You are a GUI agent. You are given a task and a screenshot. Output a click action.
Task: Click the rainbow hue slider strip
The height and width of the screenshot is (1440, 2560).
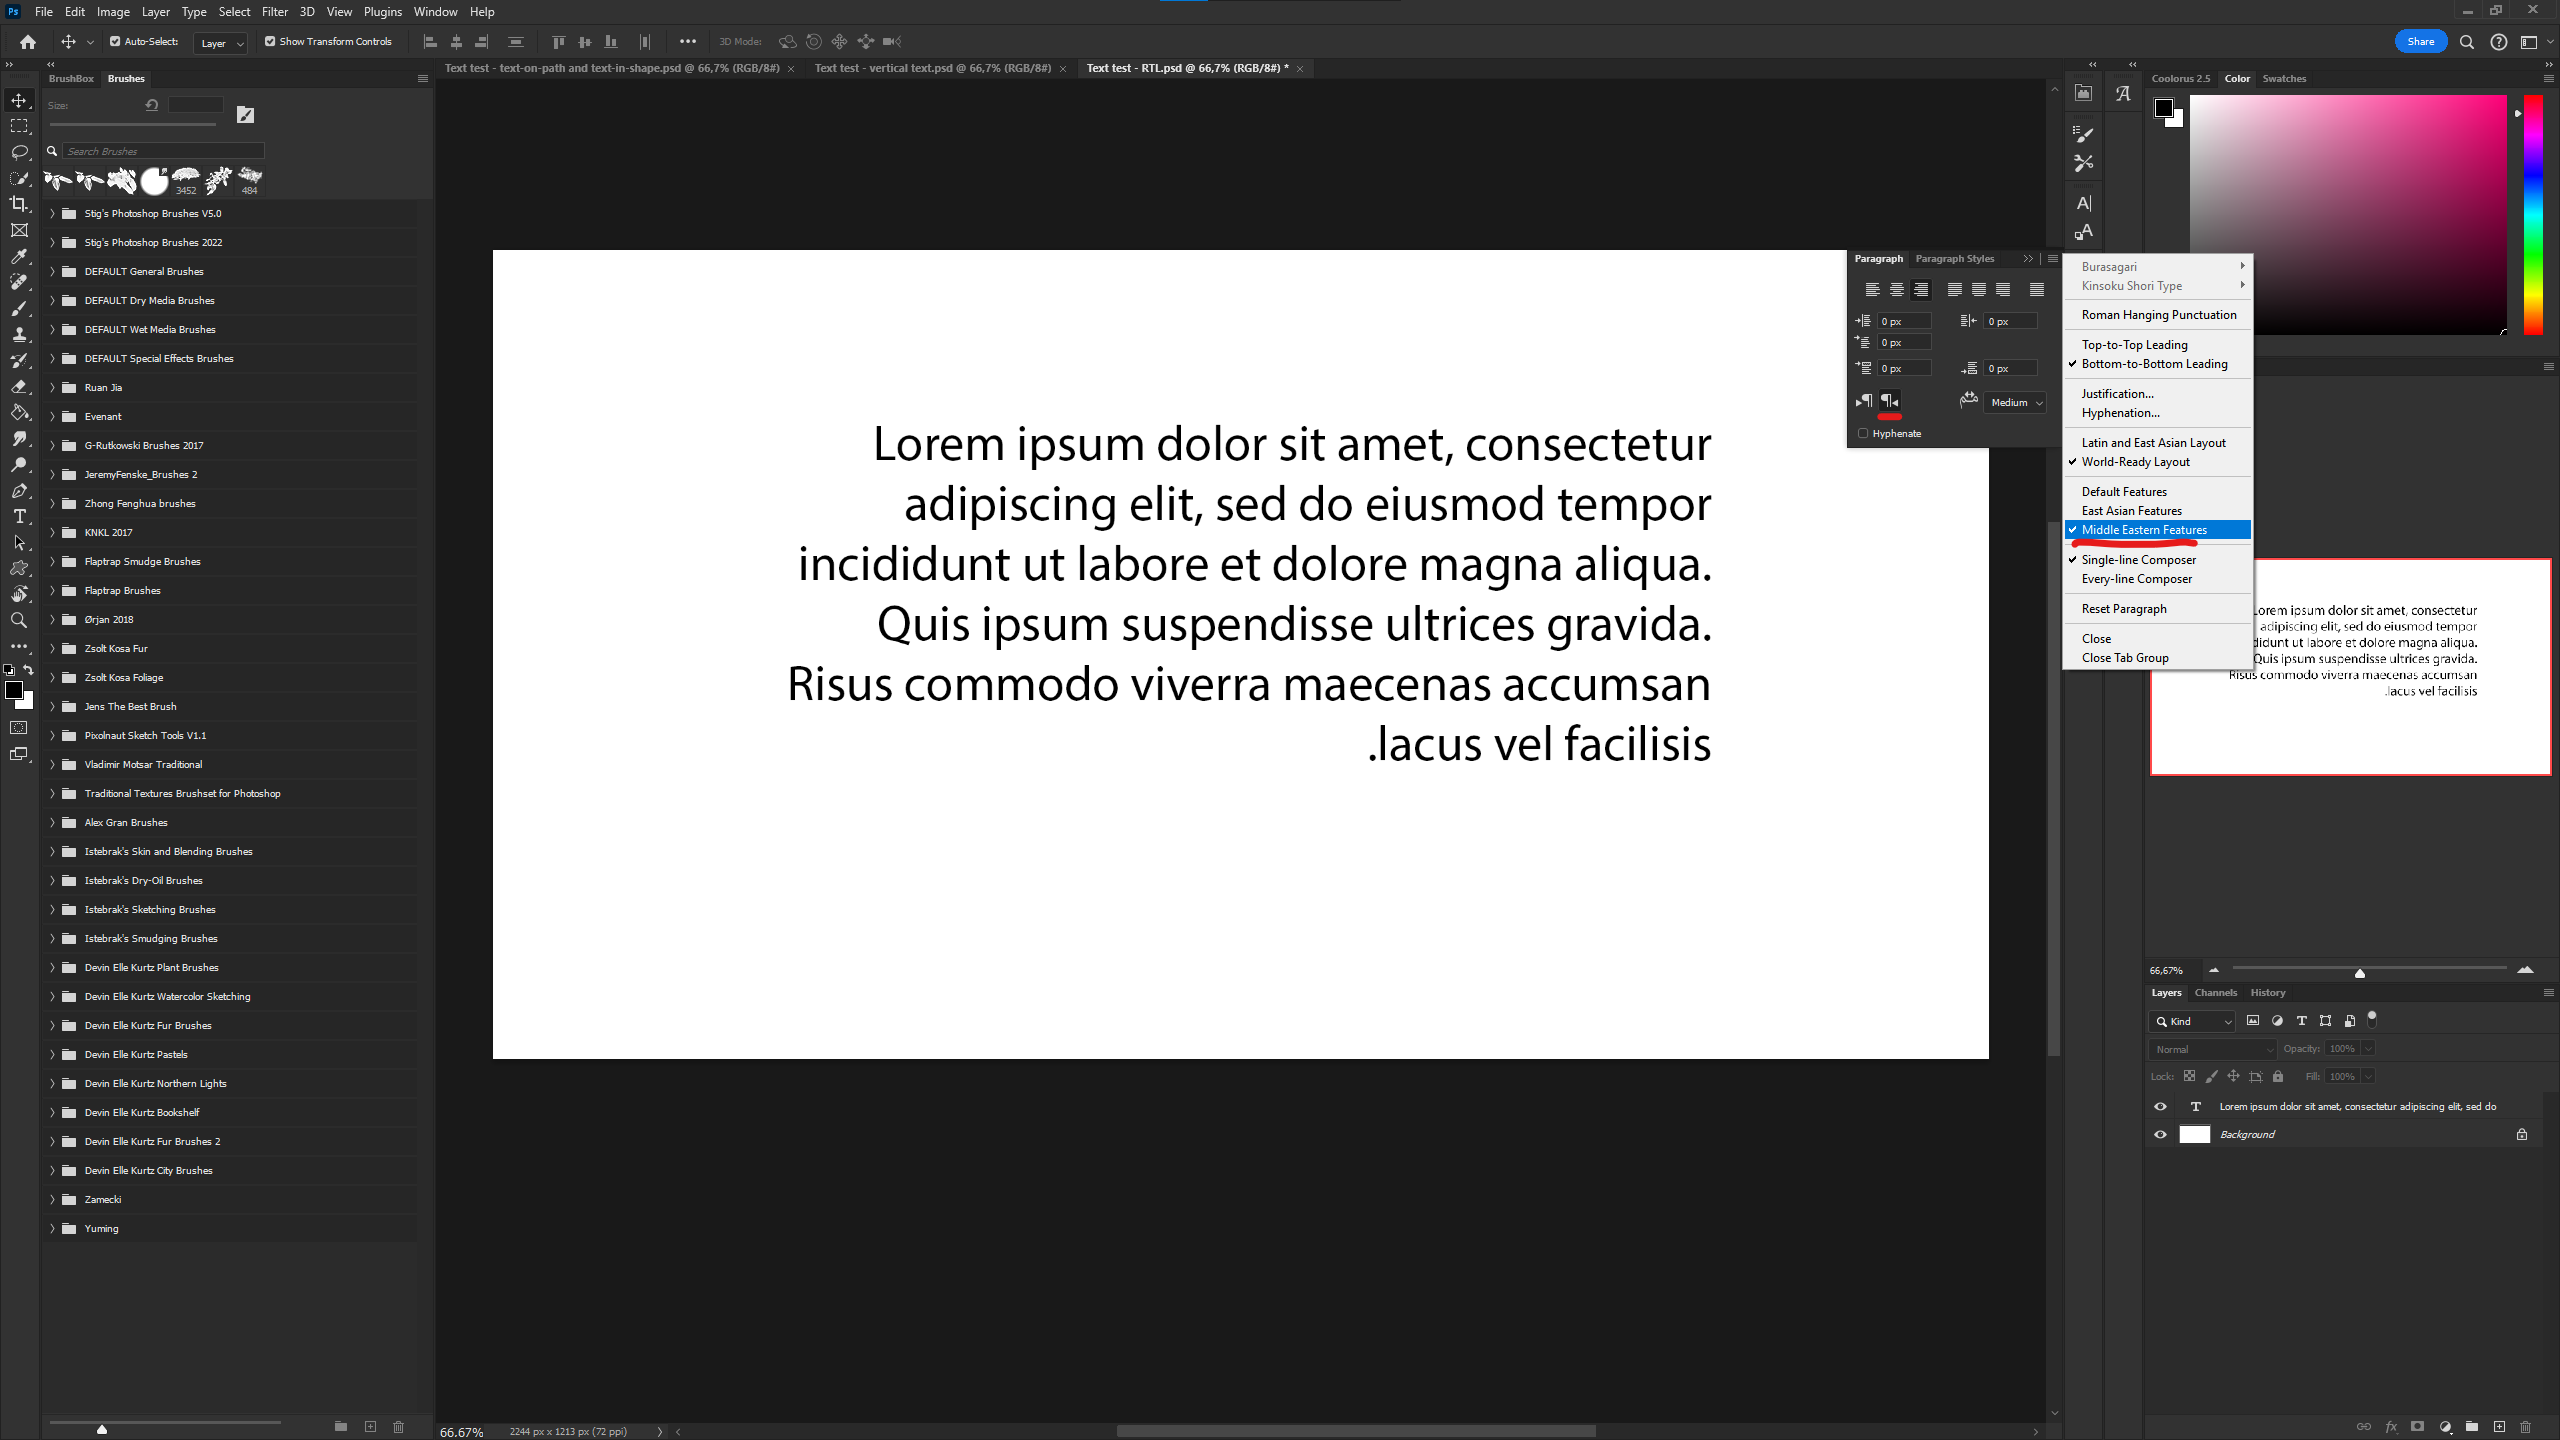click(x=2533, y=215)
